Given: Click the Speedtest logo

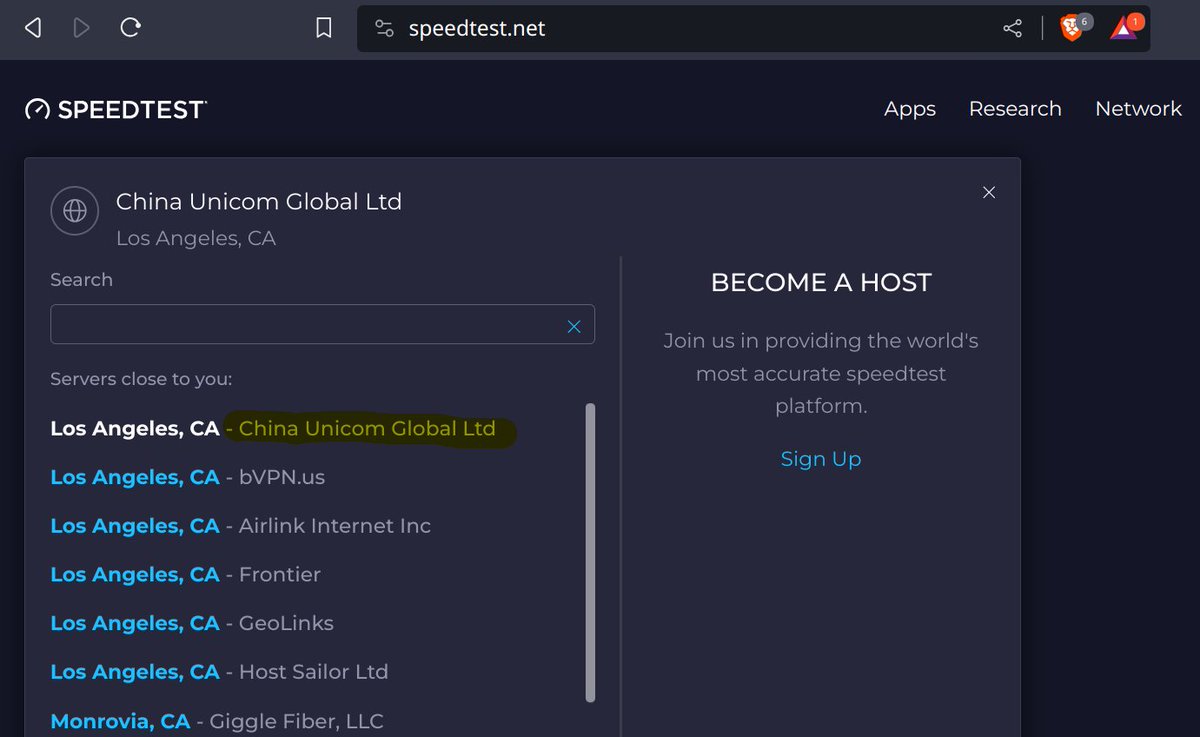Looking at the screenshot, I should tap(116, 110).
